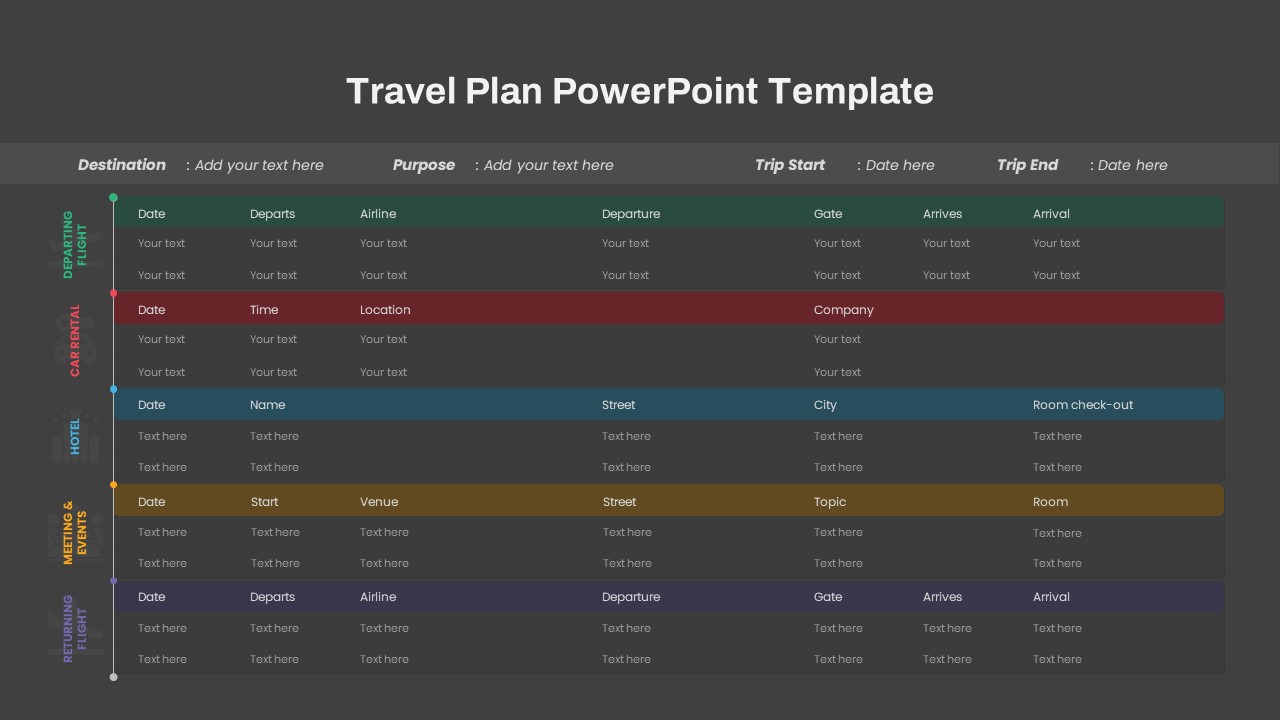Image resolution: width=1280 pixels, height=720 pixels.
Task: Click Airline header in the green Departing row
Action: (x=378, y=214)
